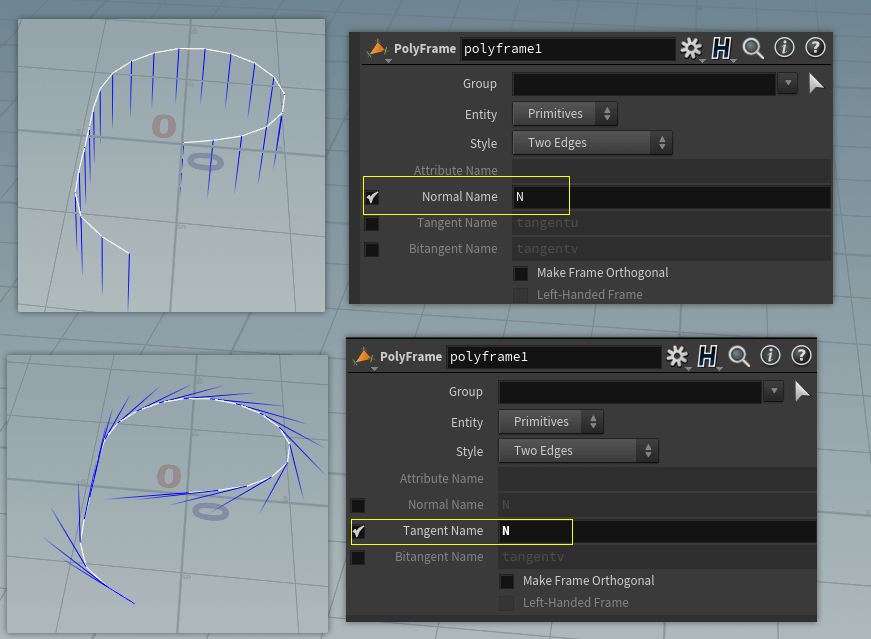Image resolution: width=871 pixels, height=639 pixels.
Task: Click the PolyFrame node icon in lower panel
Action: click(363, 357)
